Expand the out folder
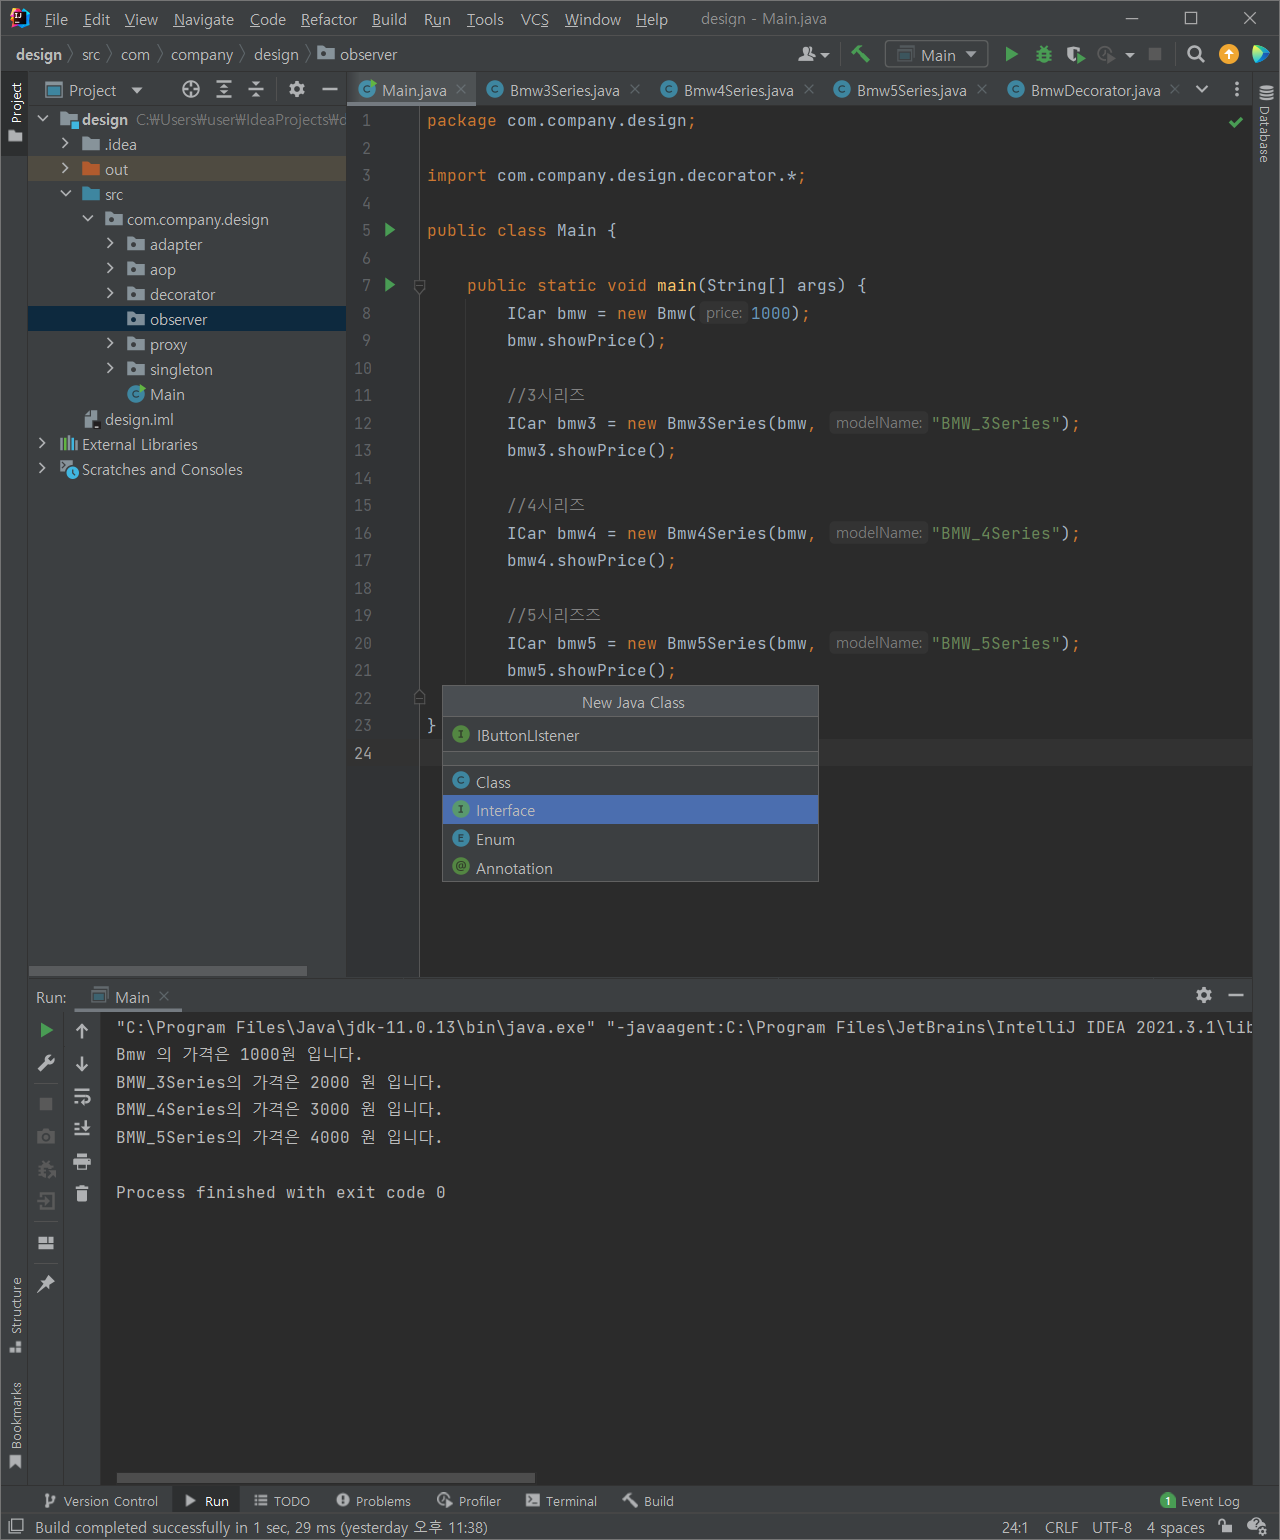Viewport: 1280px width, 1540px height. point(65,169)
